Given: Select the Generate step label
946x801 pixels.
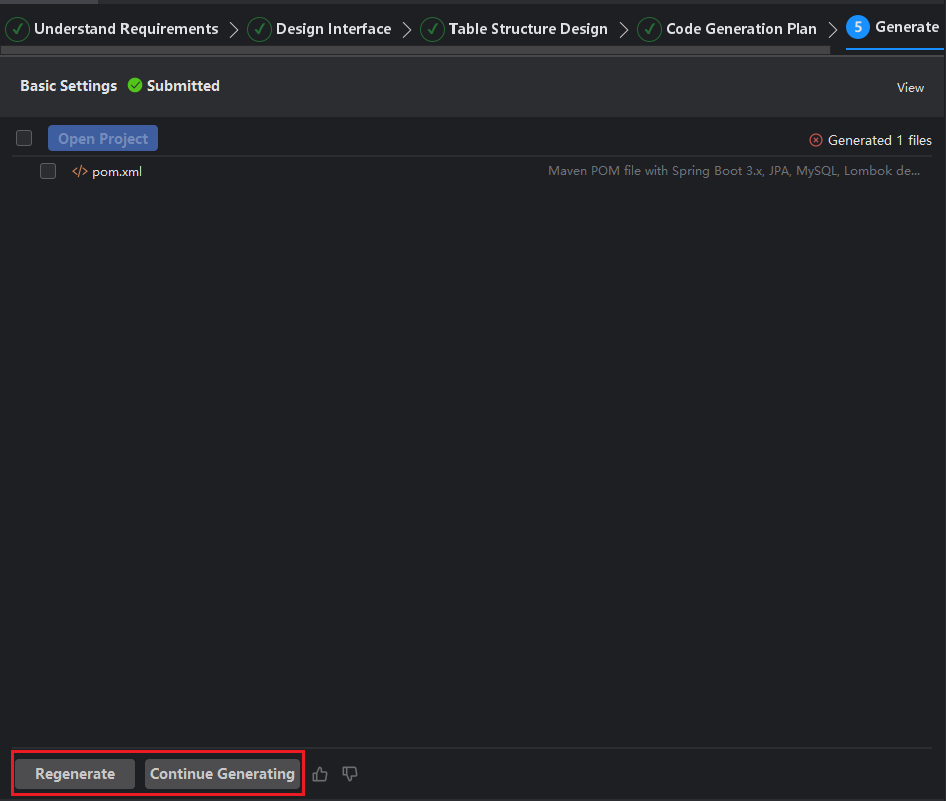Looking at the screenshot, I should [x=906, y=28].
